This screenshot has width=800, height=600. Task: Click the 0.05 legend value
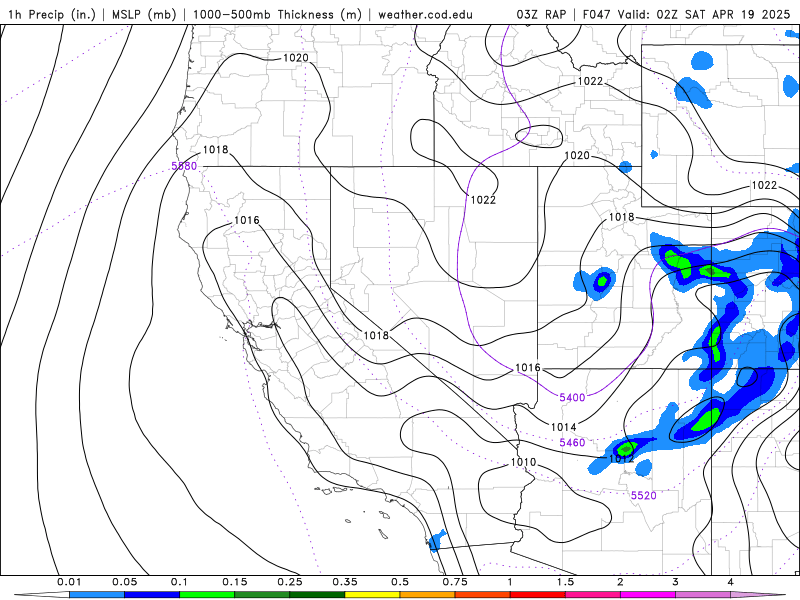tap(124, 582)
